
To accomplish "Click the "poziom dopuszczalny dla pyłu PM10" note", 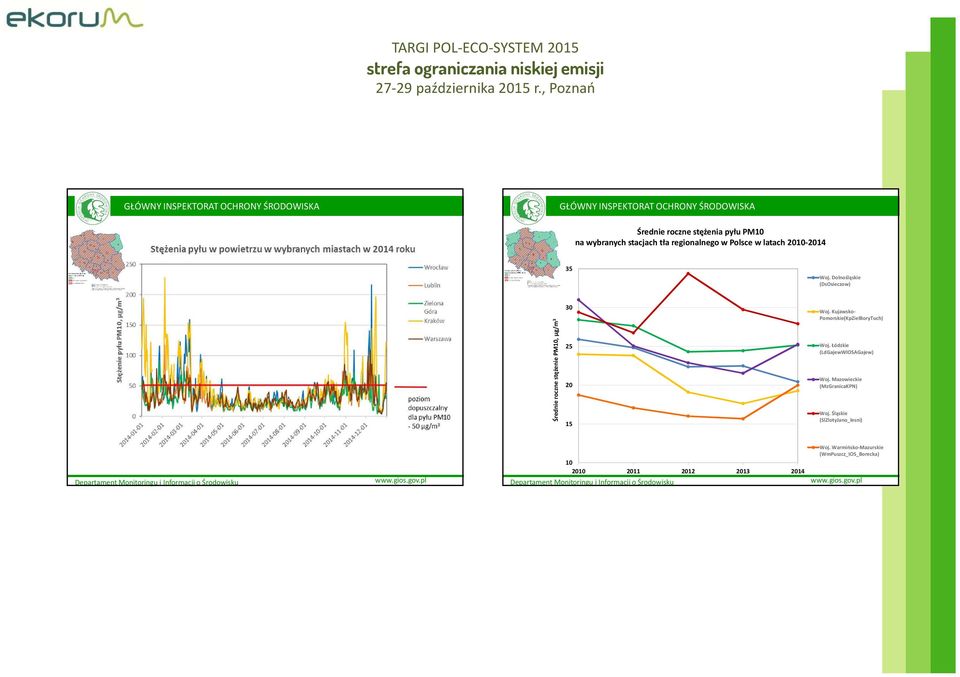I will coord(429,412).
